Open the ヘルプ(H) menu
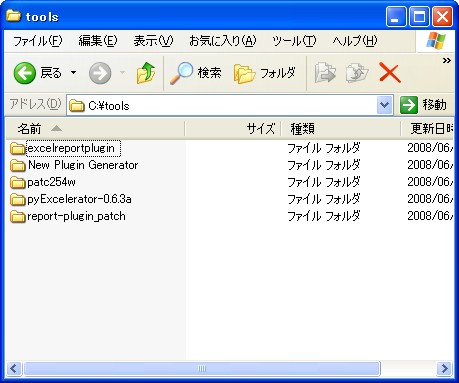459x383 pixels. (x=355, y=41)
